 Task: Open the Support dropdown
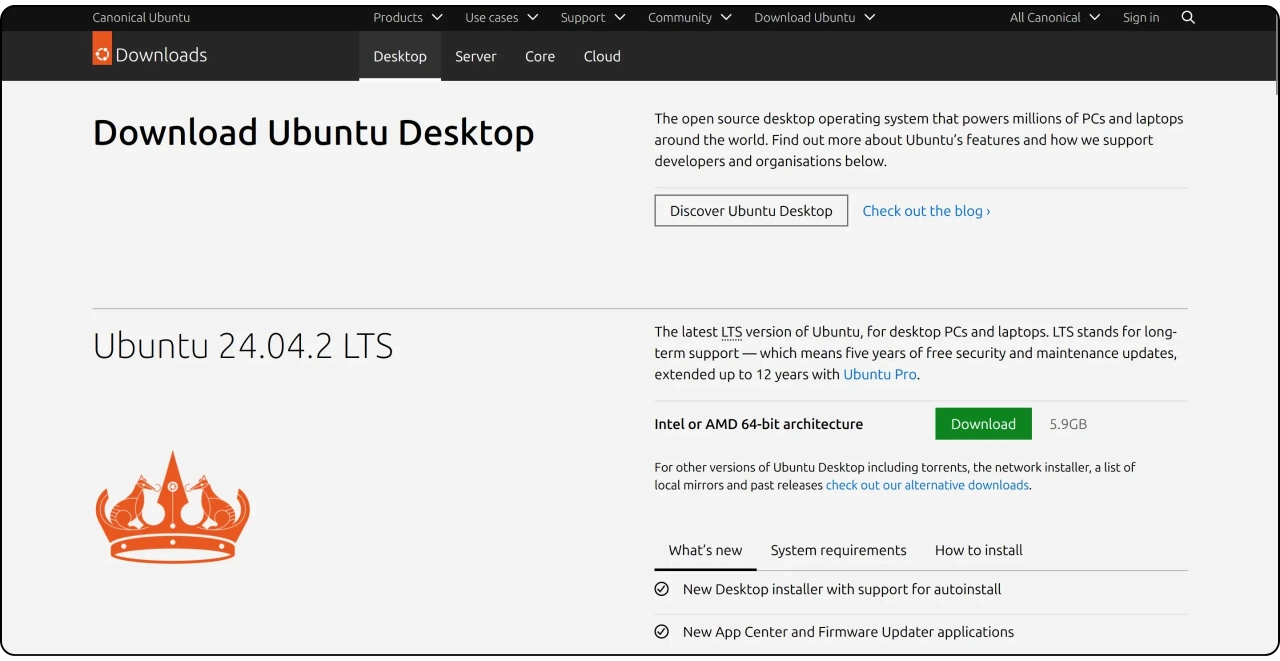click(593, 17)
